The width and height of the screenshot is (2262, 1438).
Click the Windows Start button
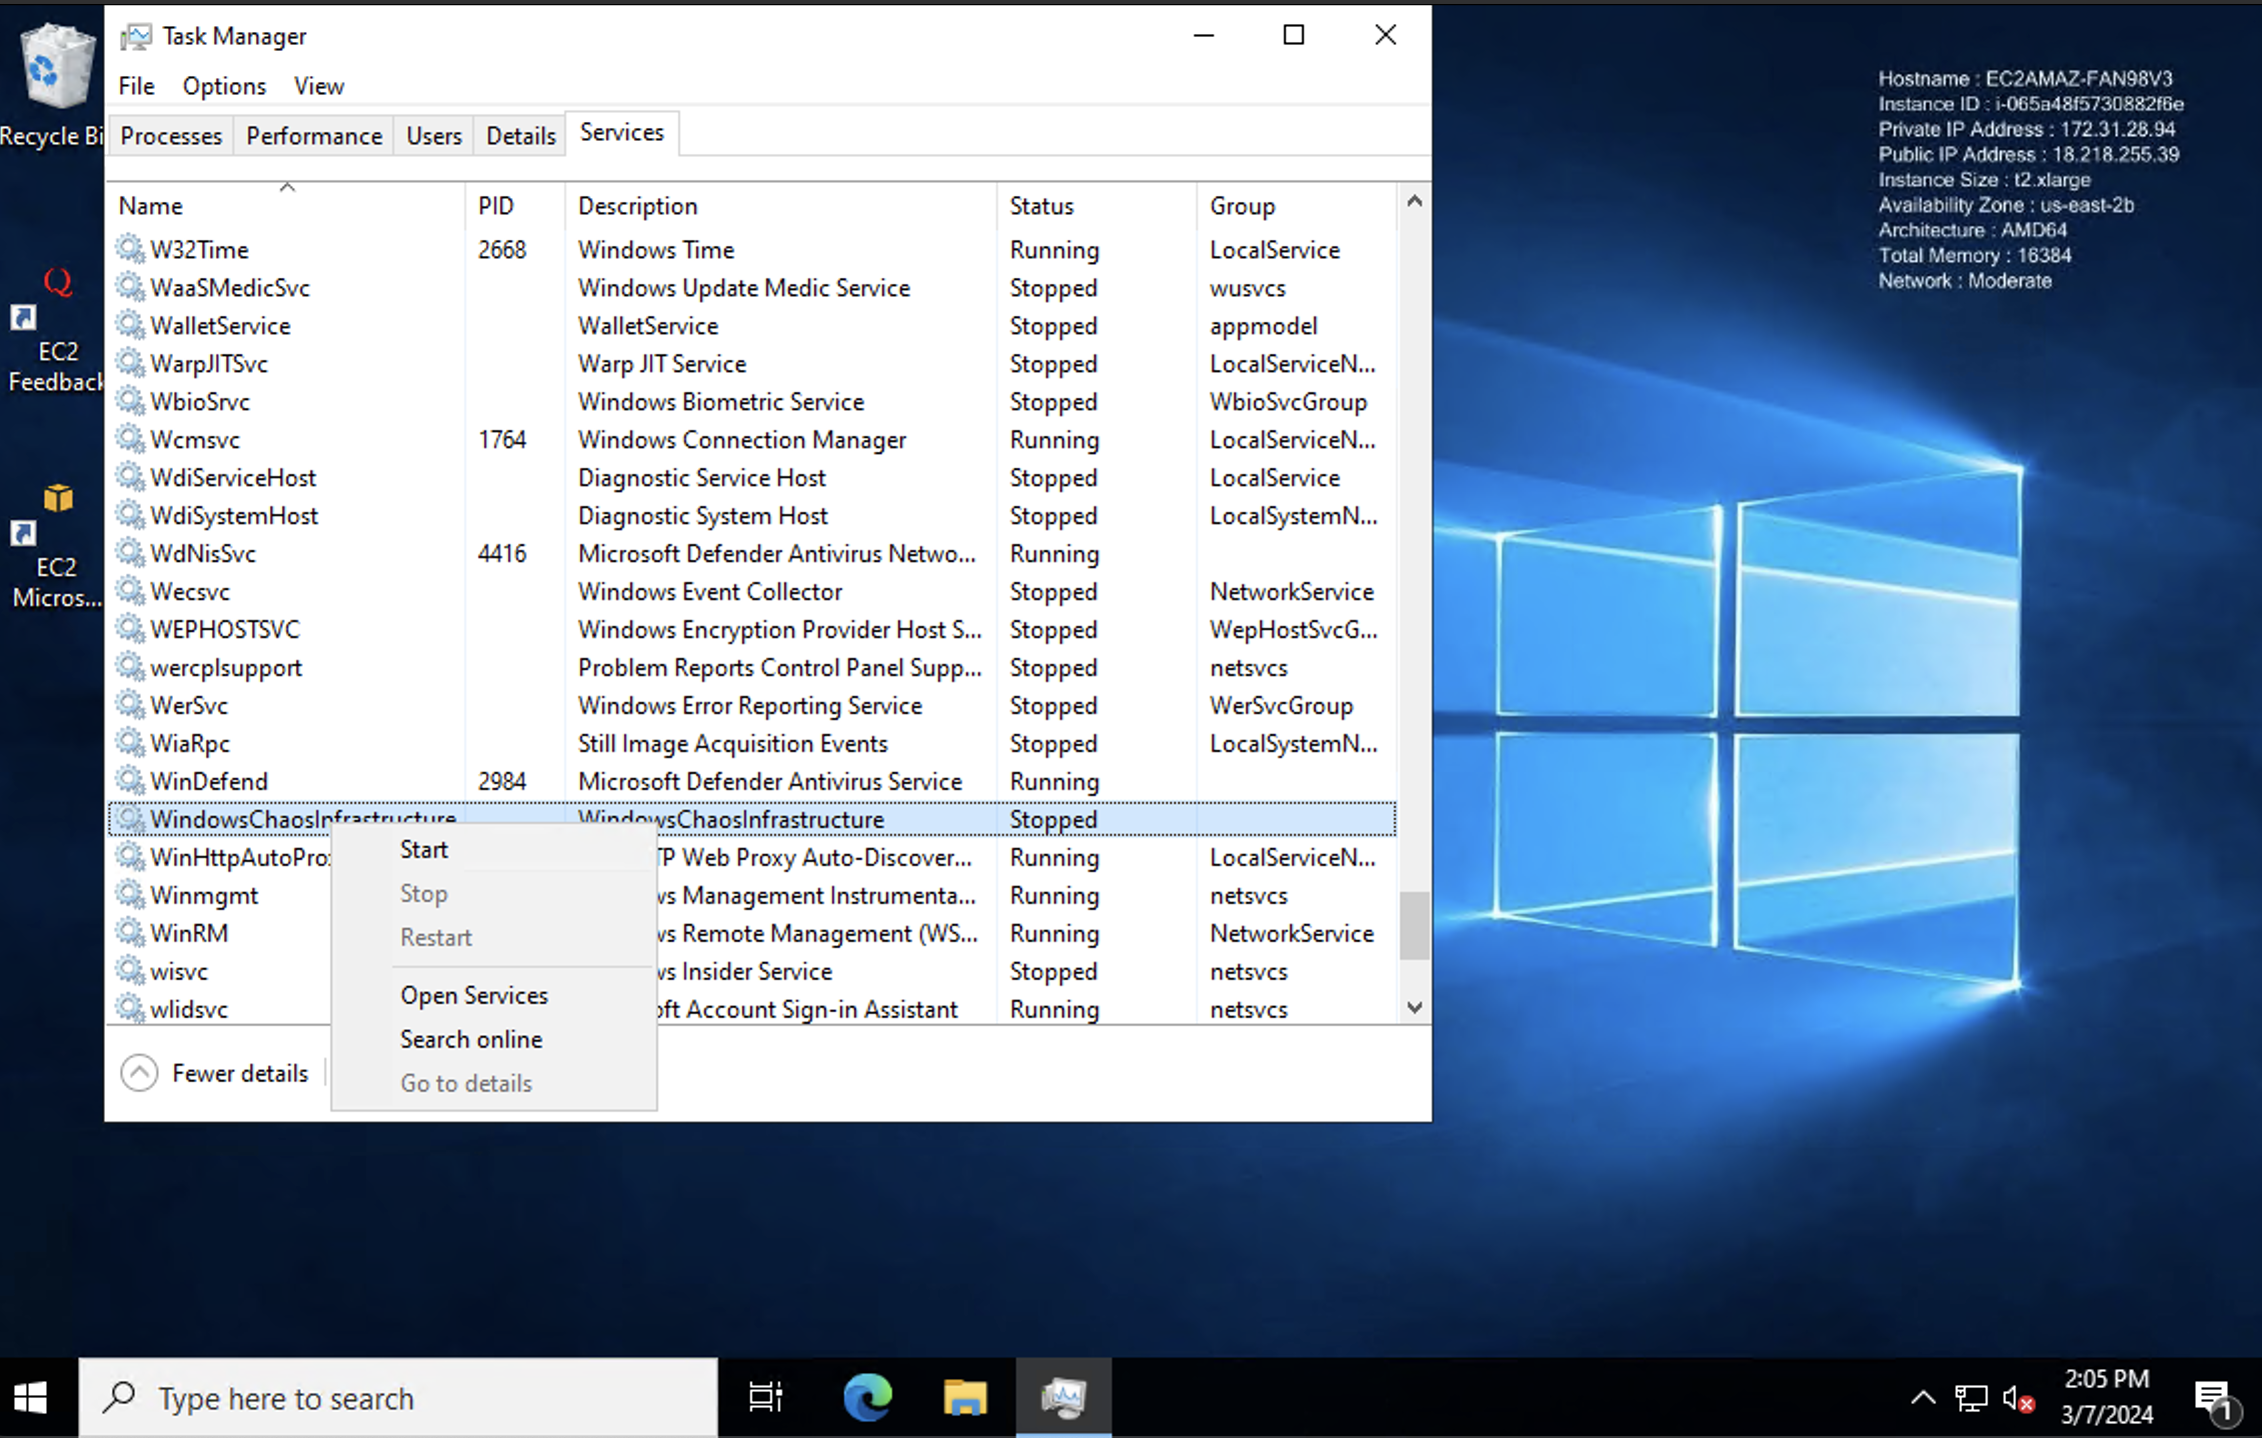tap(31, 1398)
